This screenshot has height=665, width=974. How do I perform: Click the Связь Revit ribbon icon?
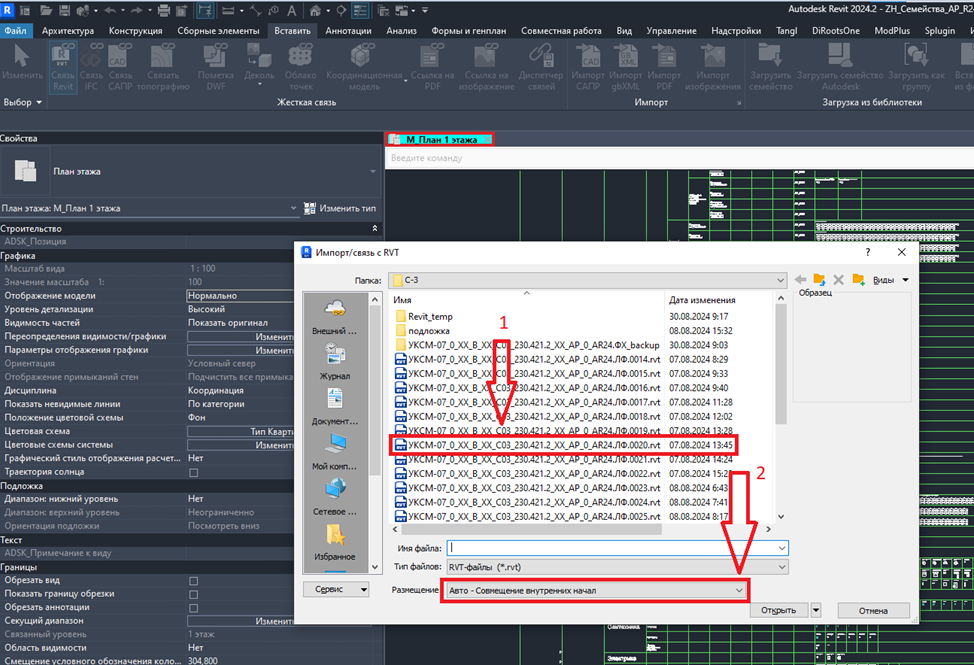click(62, 67)
